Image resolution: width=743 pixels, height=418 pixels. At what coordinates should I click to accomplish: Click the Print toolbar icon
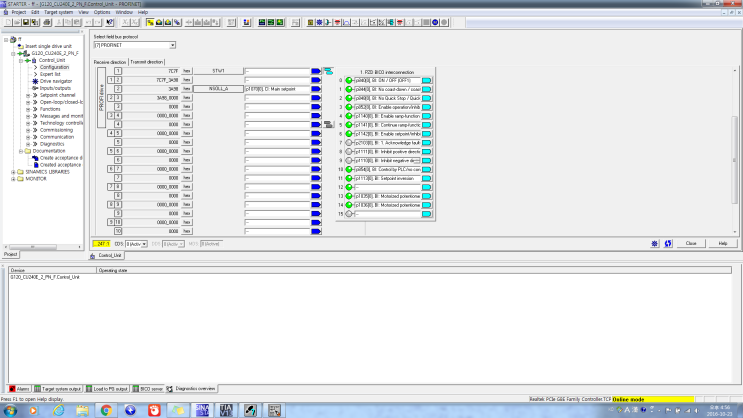(x=47, y=22)
